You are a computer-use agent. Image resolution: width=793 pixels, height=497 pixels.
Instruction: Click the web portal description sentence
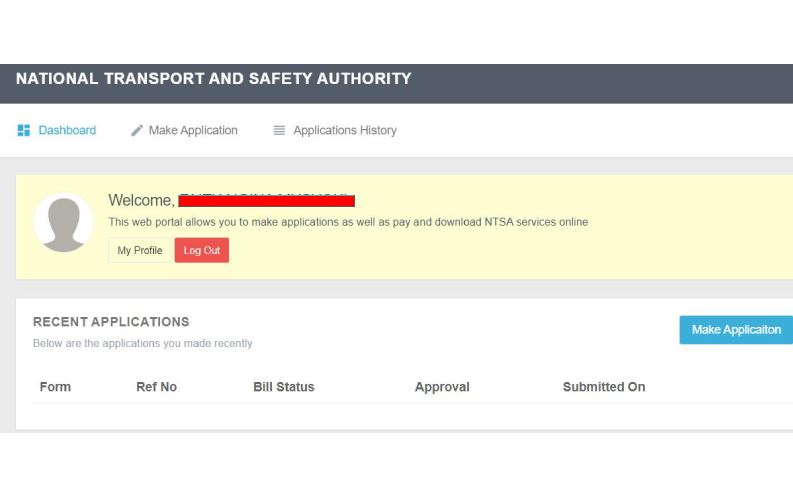click(x=348, y=222)
